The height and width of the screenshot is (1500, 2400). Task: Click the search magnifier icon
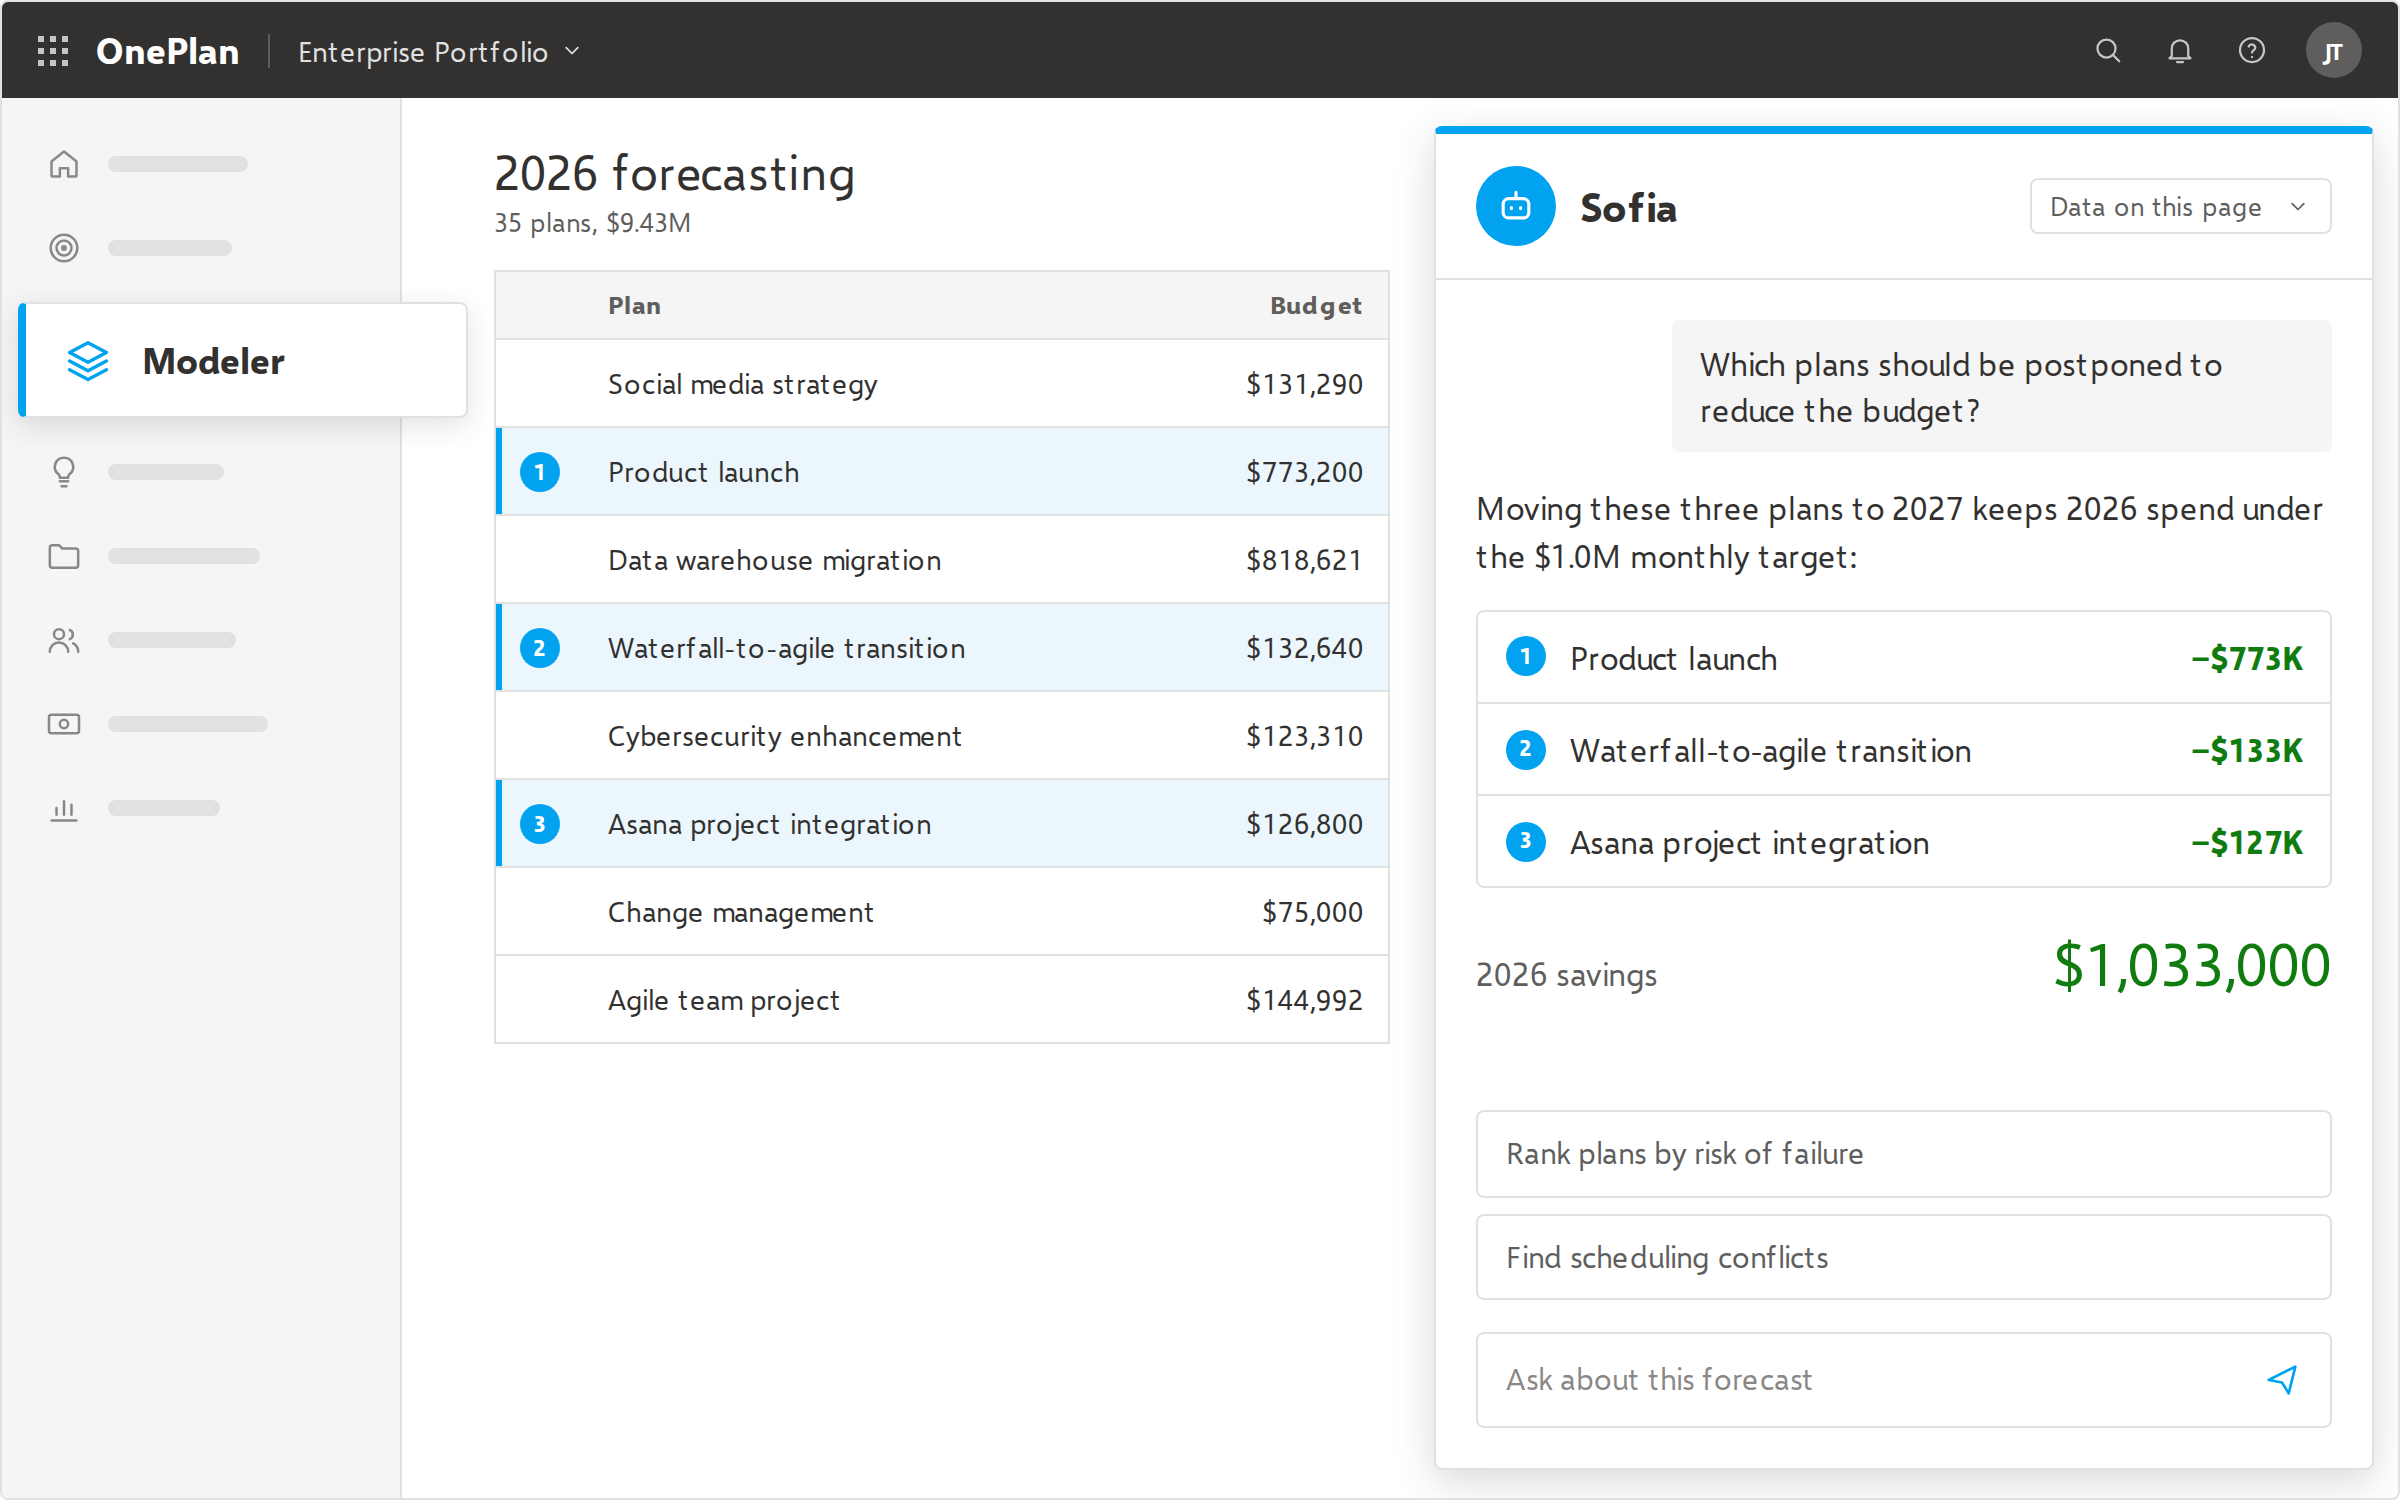click(2108, 51)
